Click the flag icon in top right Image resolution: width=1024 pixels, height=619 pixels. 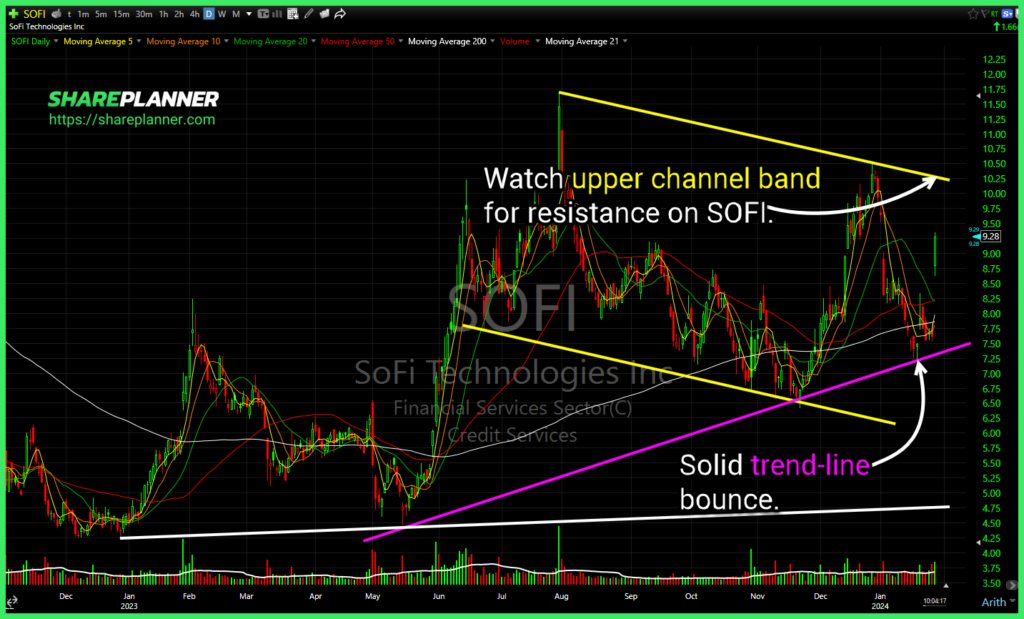[984, 14]
